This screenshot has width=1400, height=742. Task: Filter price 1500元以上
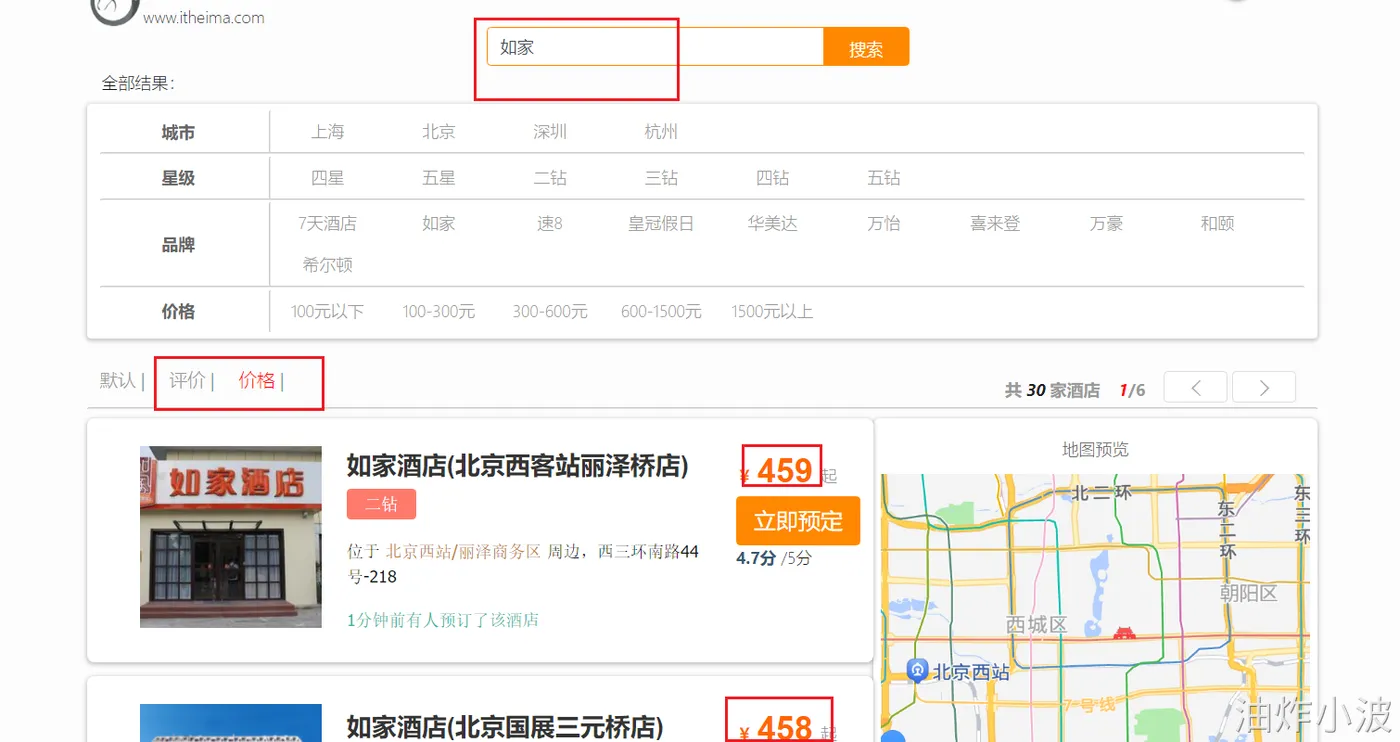point(772,312)
